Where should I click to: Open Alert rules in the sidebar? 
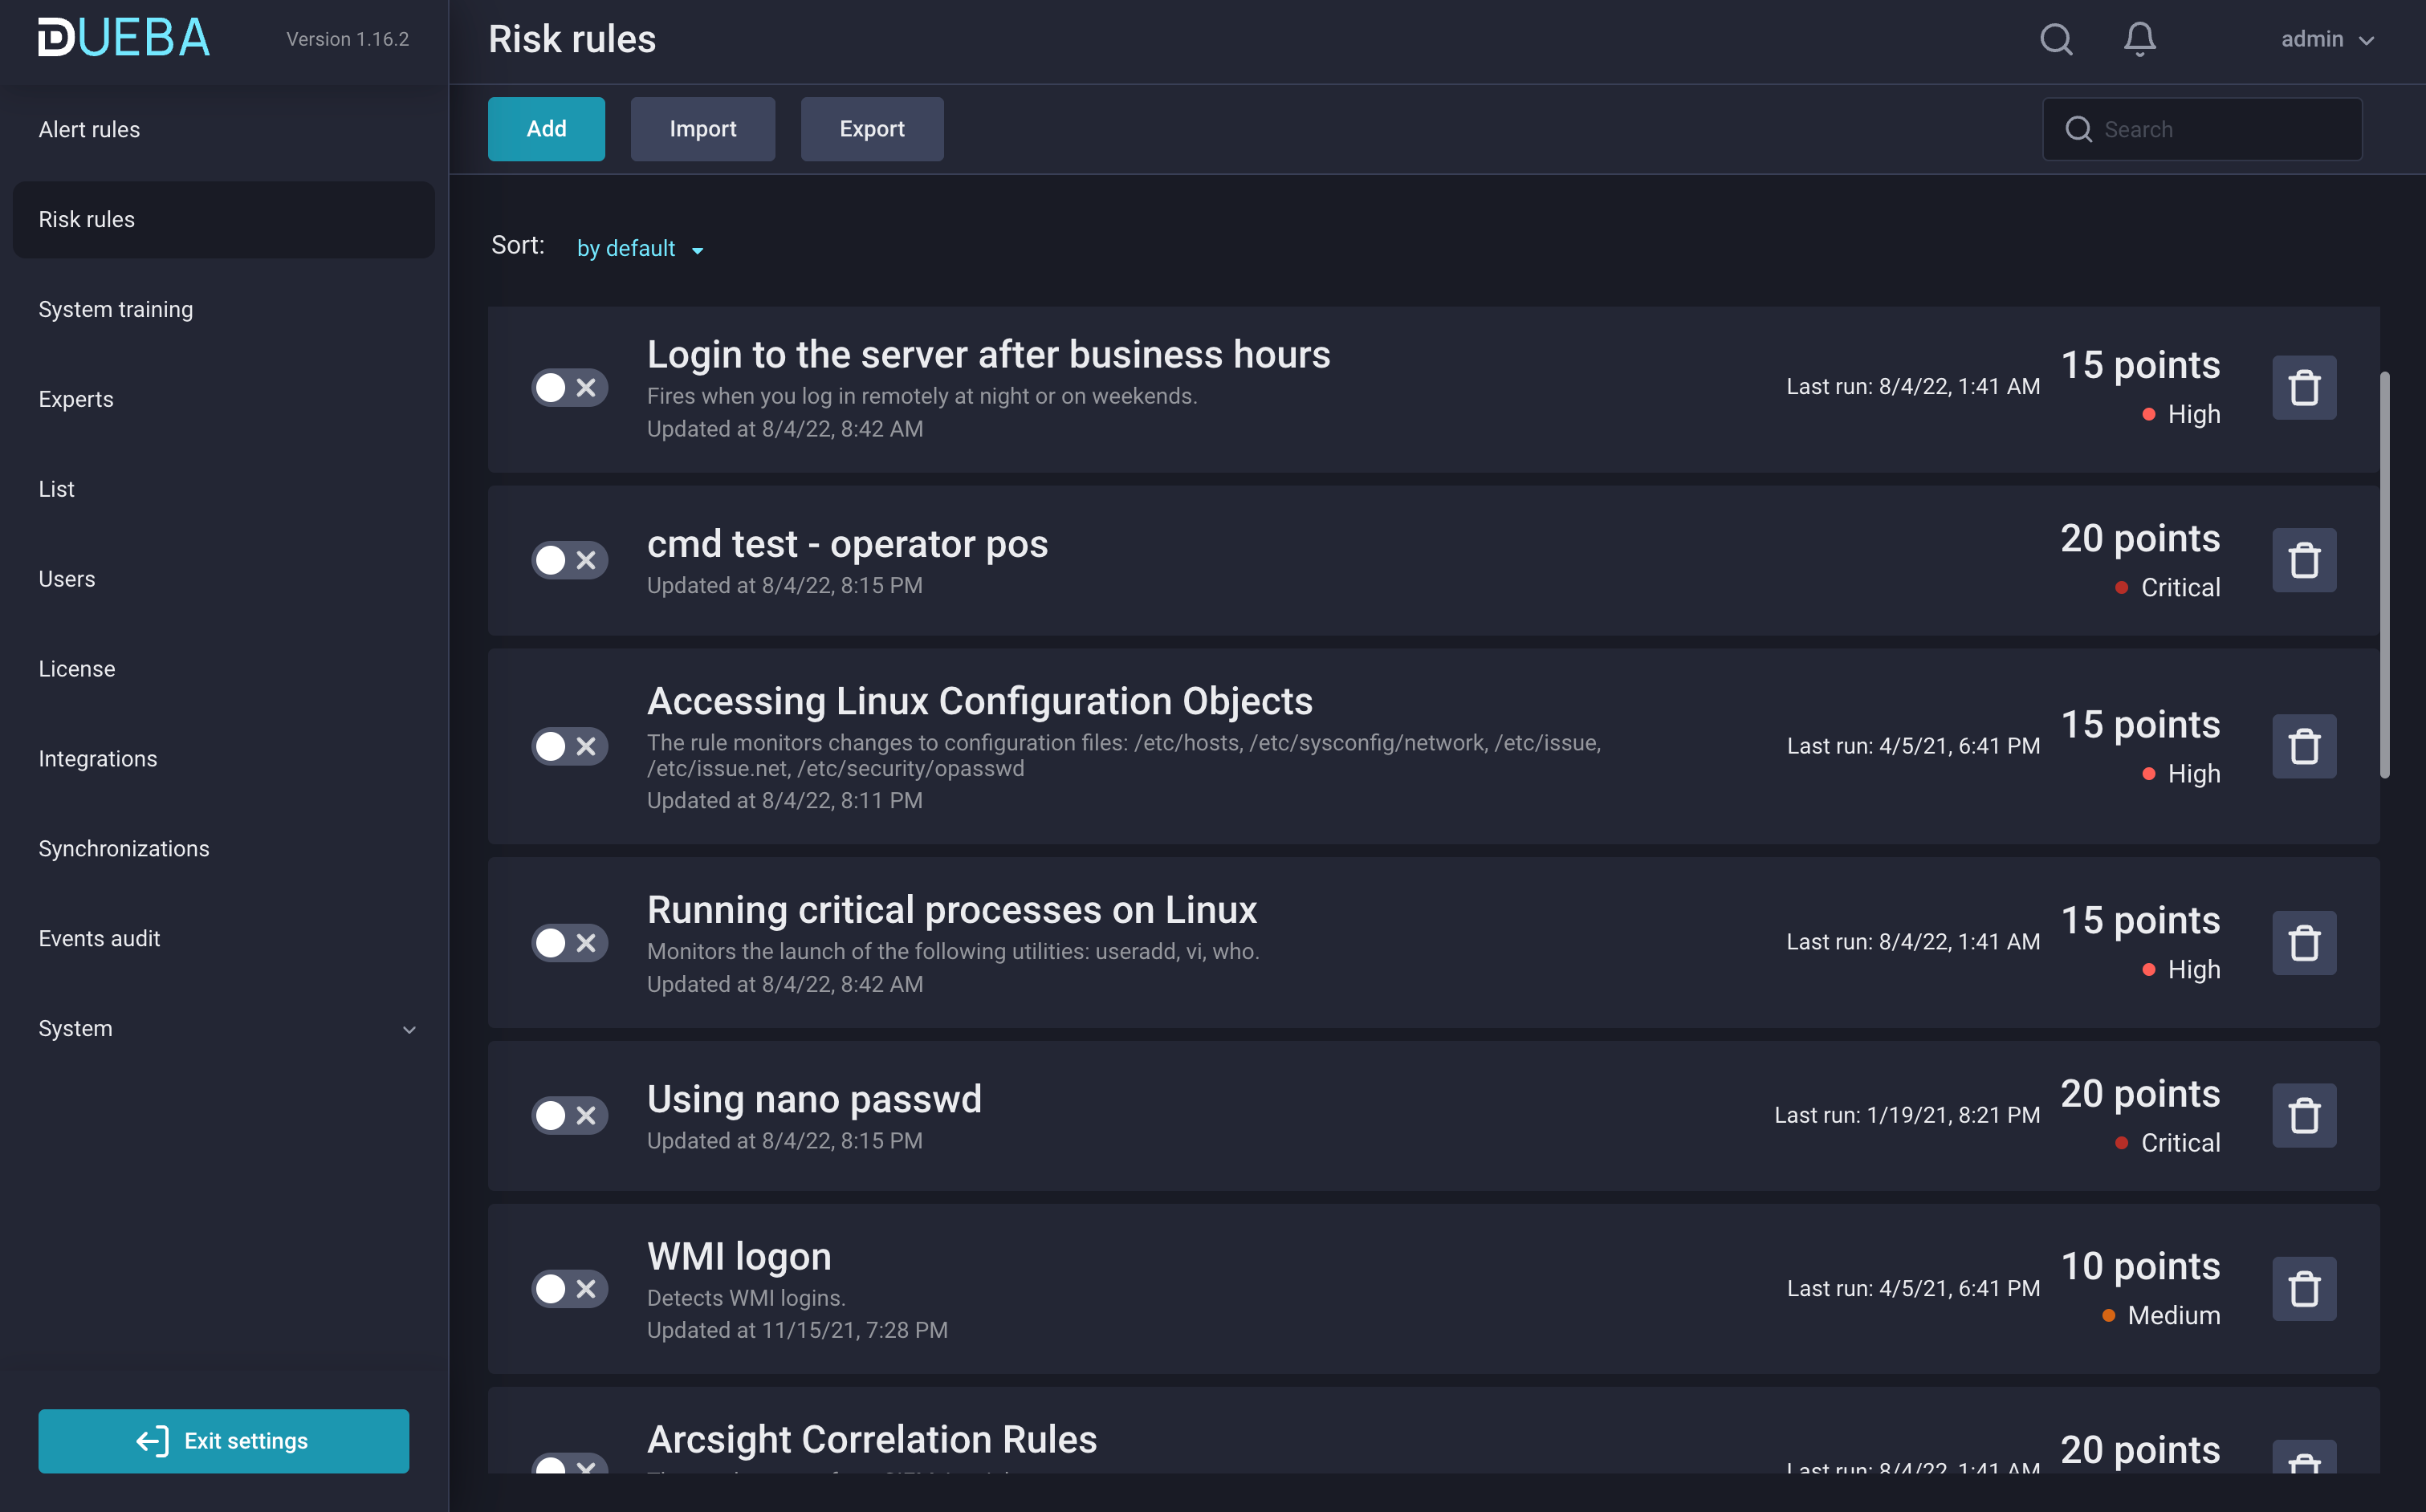click(89, 129)
